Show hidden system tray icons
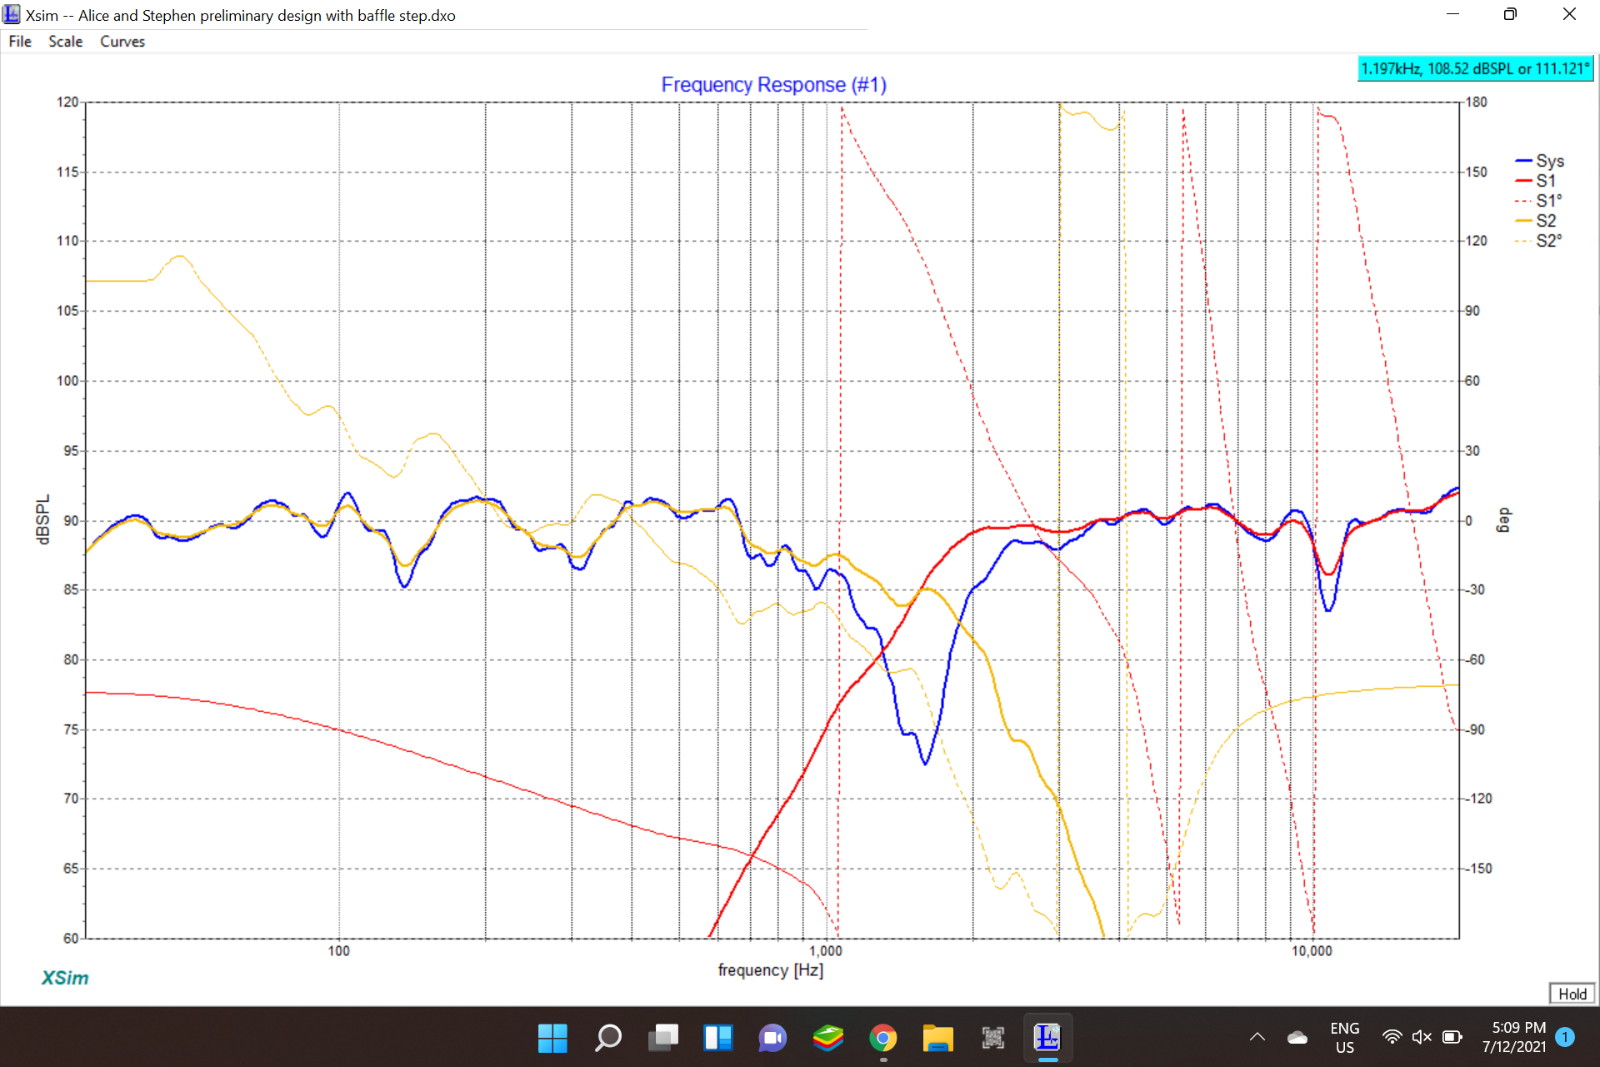This screenshot has height=1067, width=1600. click(1257, 1038)
